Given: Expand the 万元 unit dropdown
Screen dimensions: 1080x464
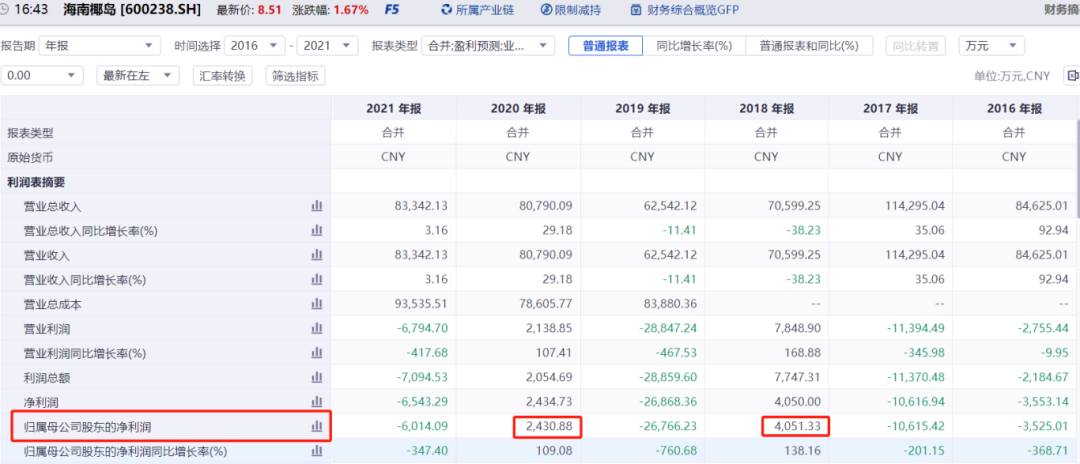Looking at the screenshot, I should (x=991, y=46).
